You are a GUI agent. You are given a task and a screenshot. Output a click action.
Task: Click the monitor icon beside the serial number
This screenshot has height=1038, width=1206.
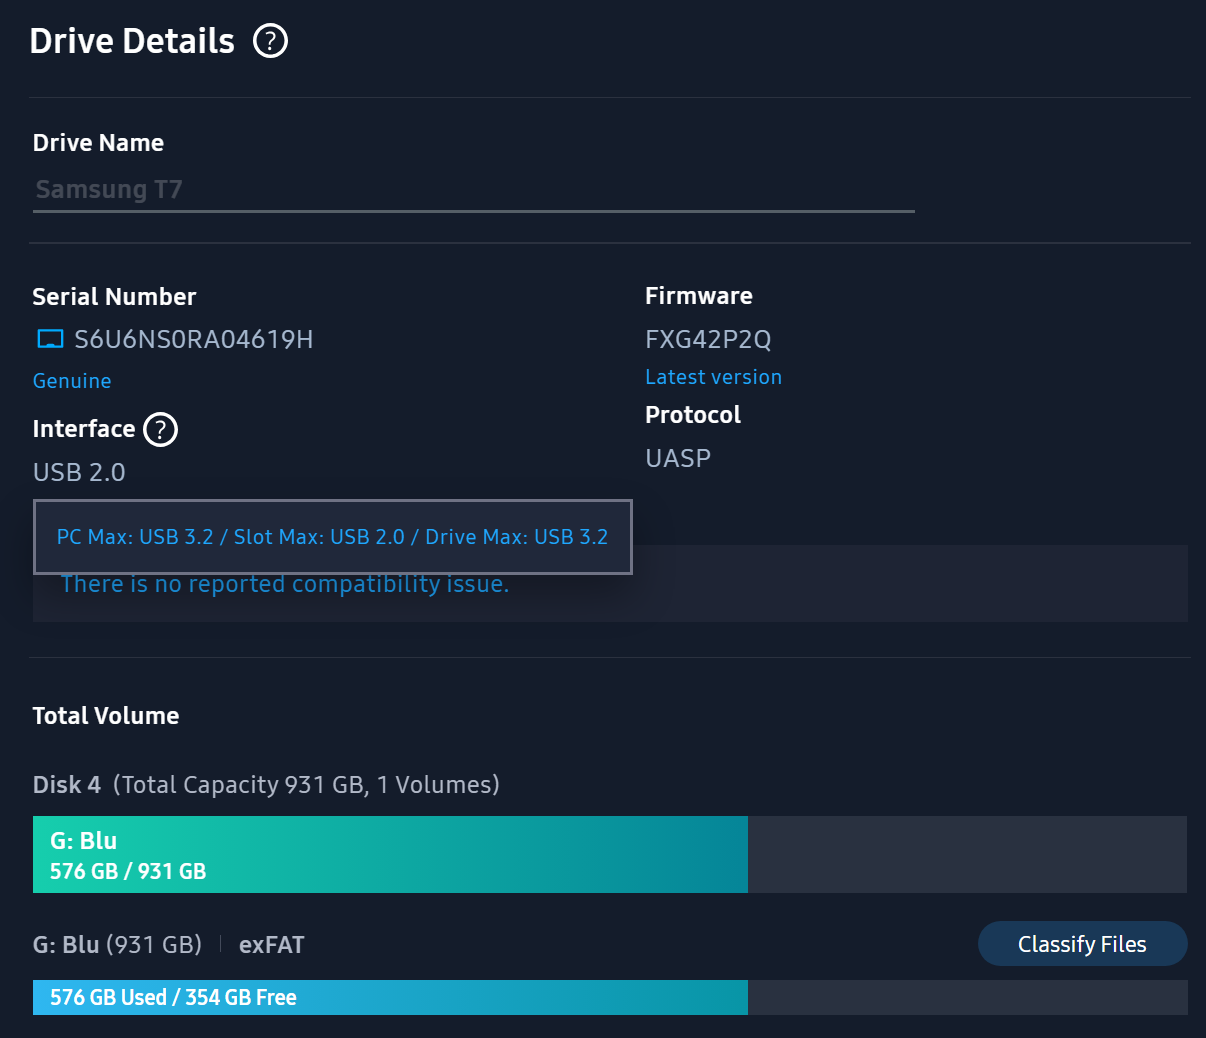(x=48, y=338)
